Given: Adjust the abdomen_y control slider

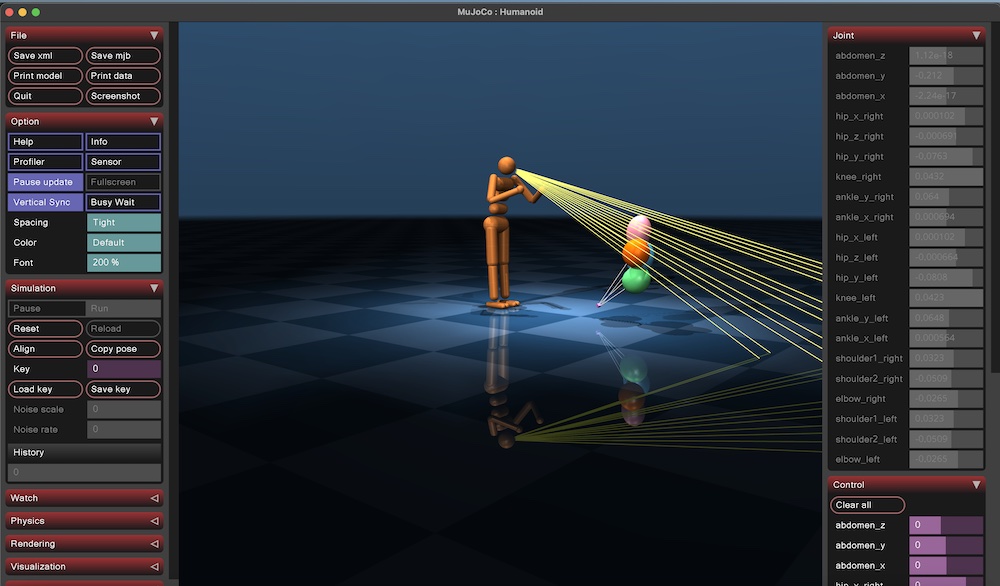Looking at the screenshot, I should pyautogui.click(x=946, y=546).
